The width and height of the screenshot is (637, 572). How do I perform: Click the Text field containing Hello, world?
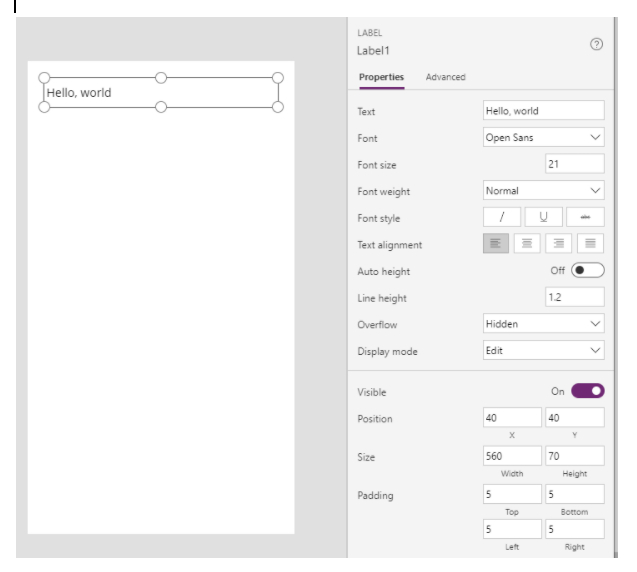coord(544,110)
